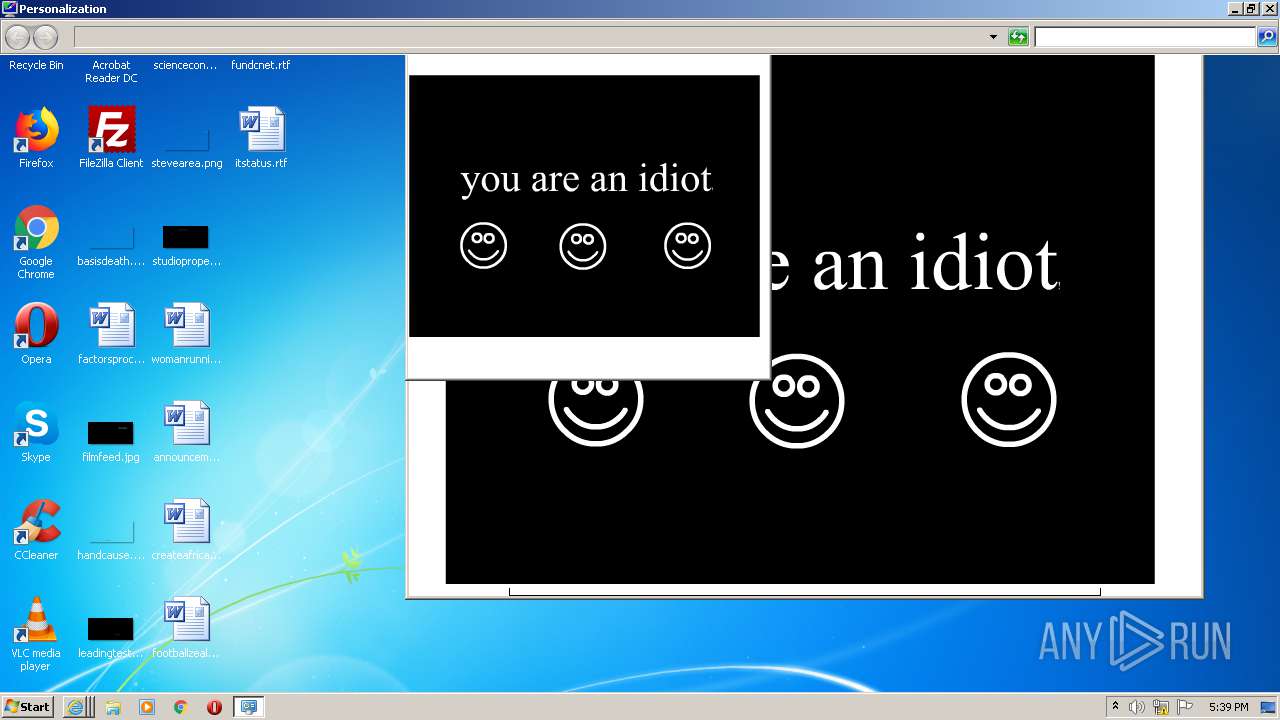Select the footballzeal... Word document
Image resolution: width=1280 pixels, height=720 pixels.
186,627
